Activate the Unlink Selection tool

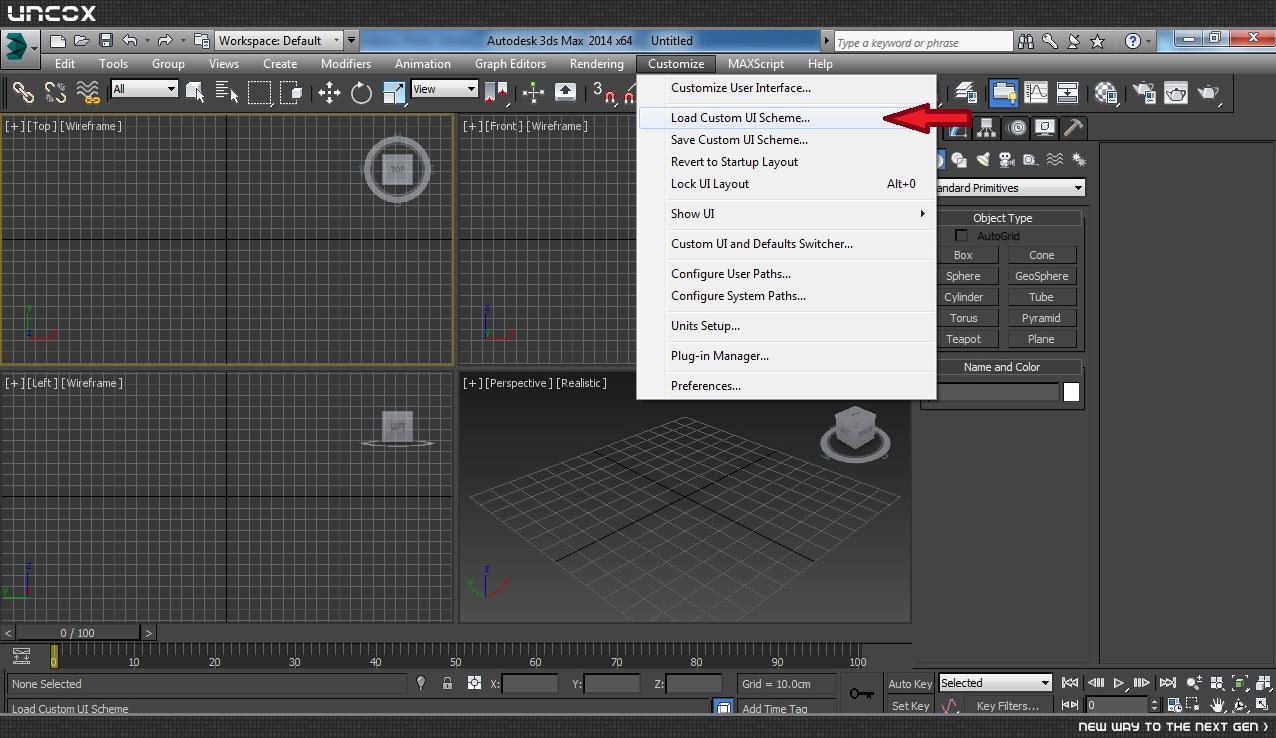point(55,93)
